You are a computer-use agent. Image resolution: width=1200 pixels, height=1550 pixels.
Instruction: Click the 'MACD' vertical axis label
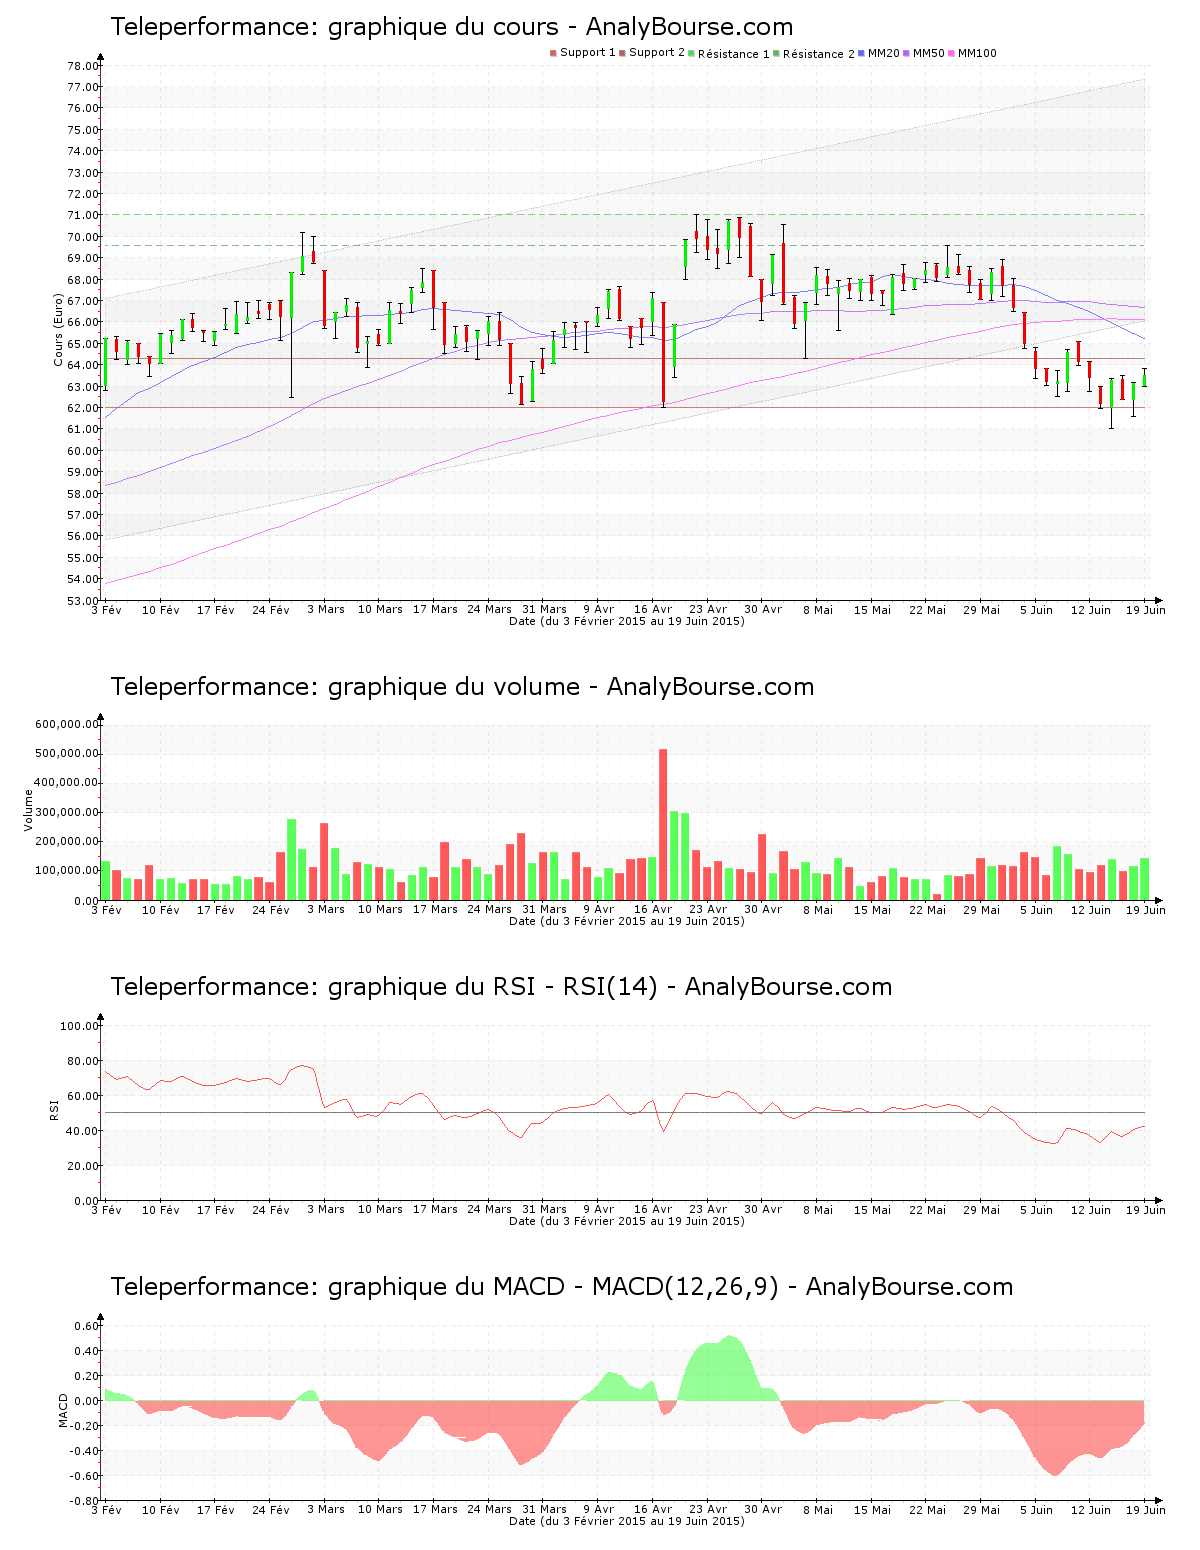[63, 1410]
